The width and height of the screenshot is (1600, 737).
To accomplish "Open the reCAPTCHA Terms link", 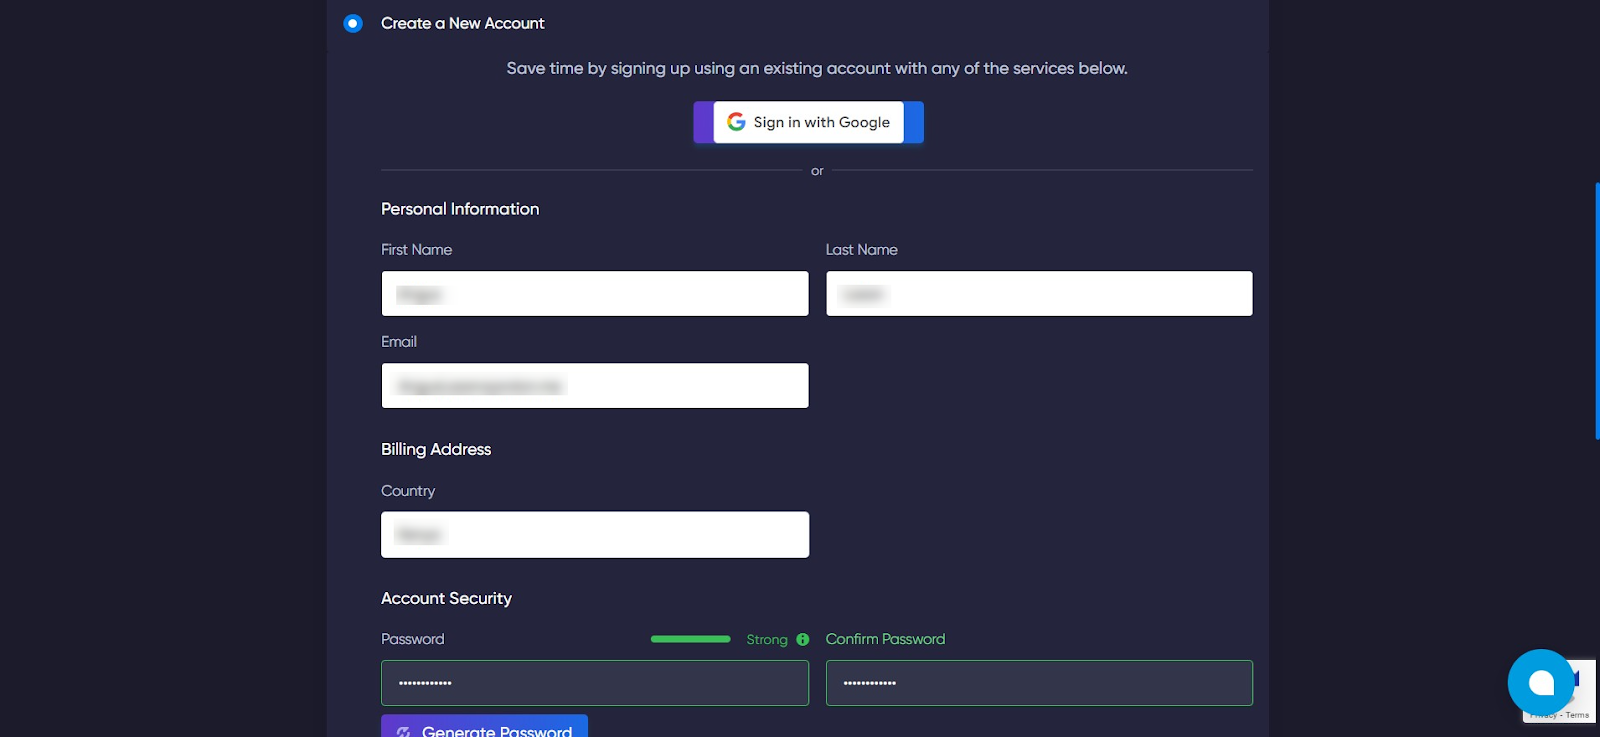I will [1577, 715].
